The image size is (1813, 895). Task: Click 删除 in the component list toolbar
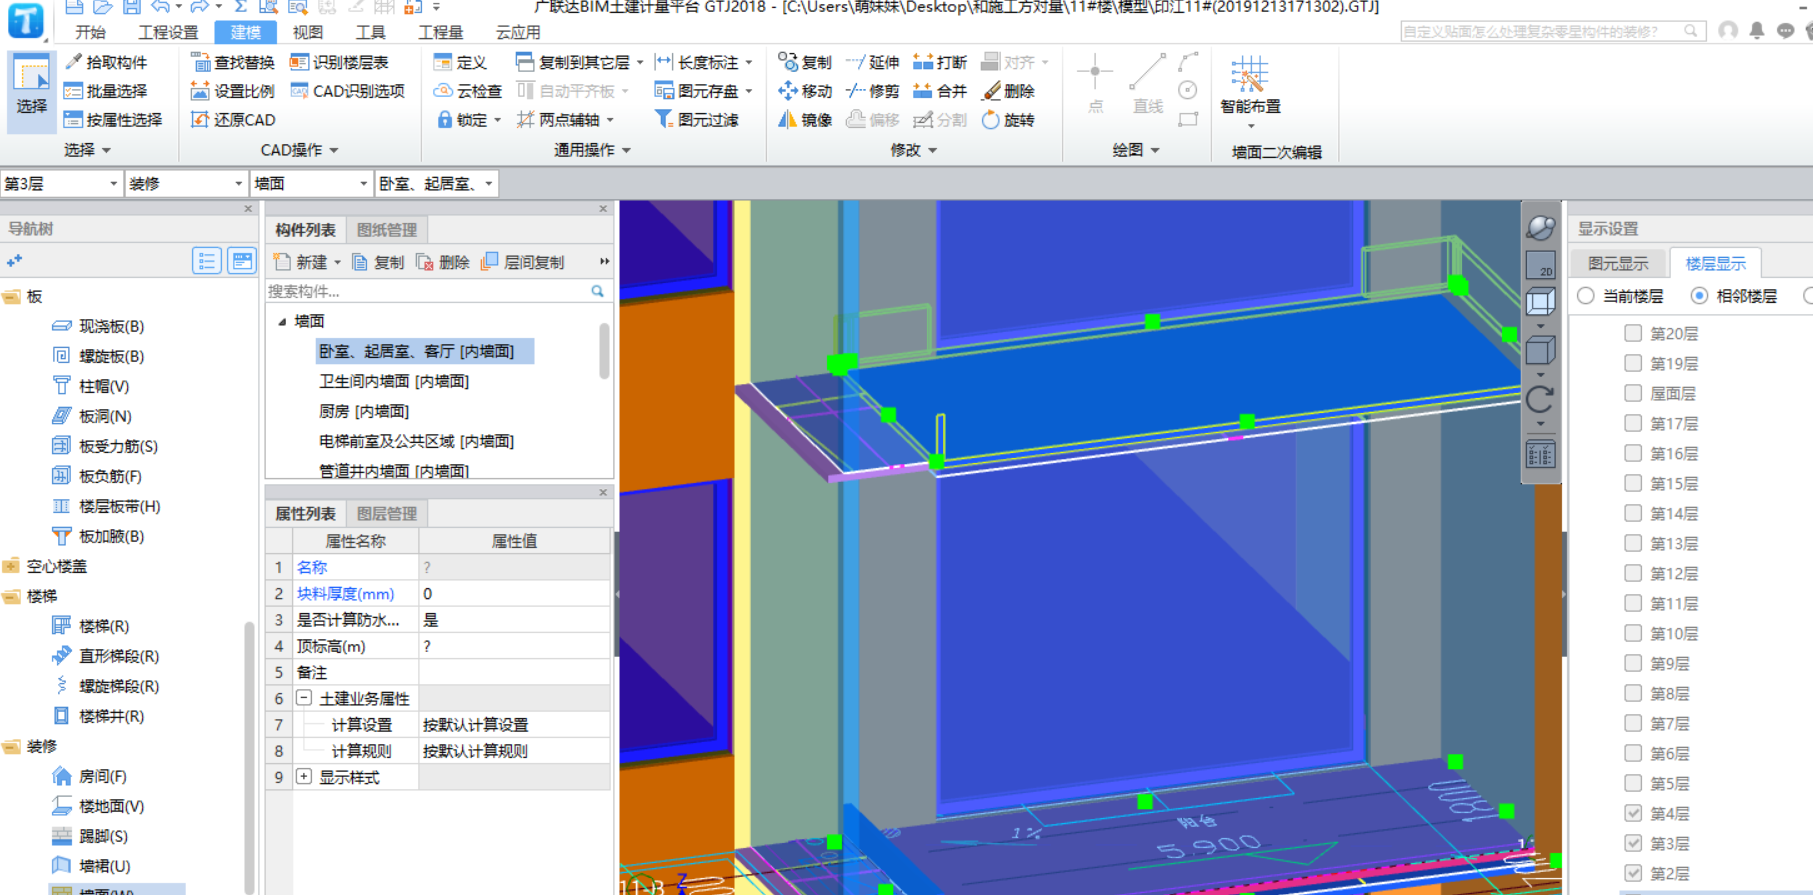[443, 262]
